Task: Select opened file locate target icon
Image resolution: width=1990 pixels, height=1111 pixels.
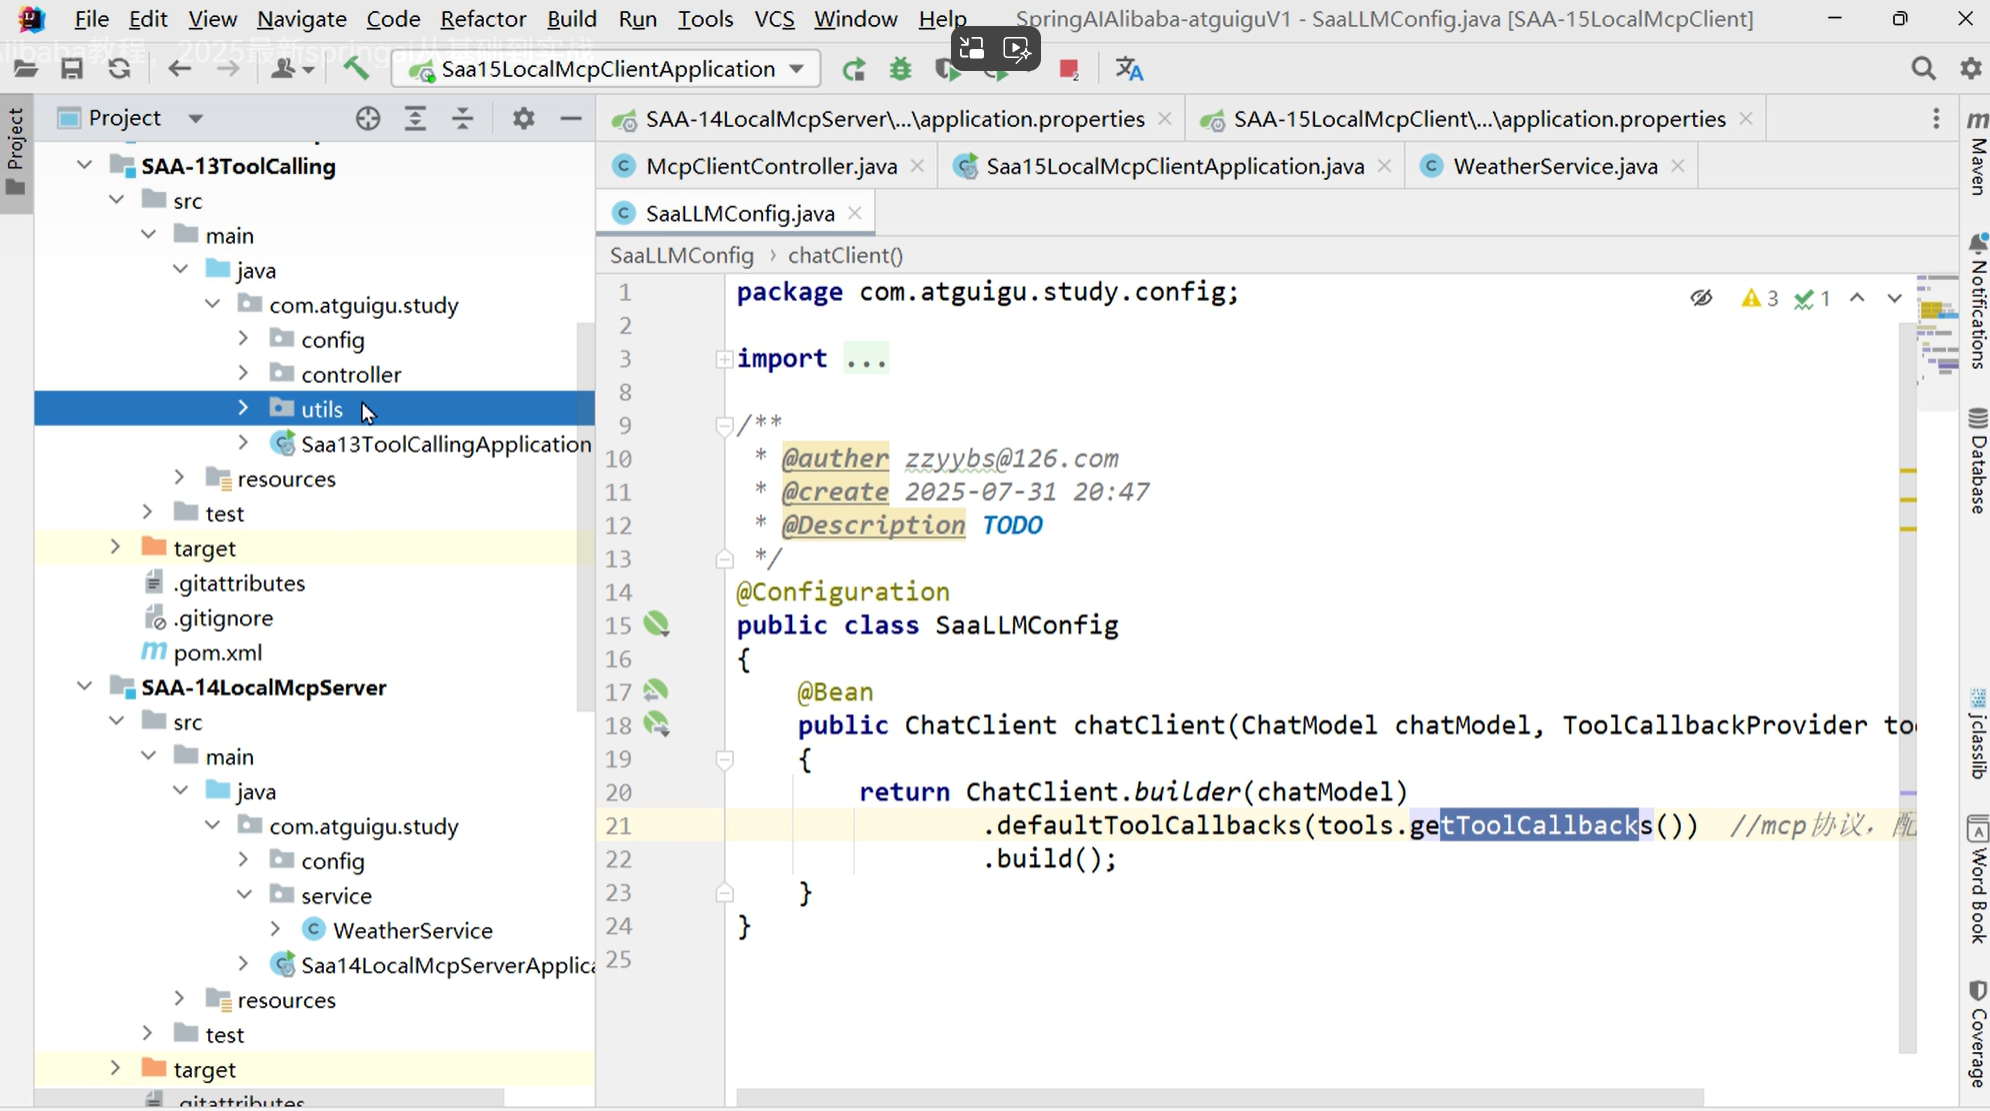Action: [x=368, y=118]
